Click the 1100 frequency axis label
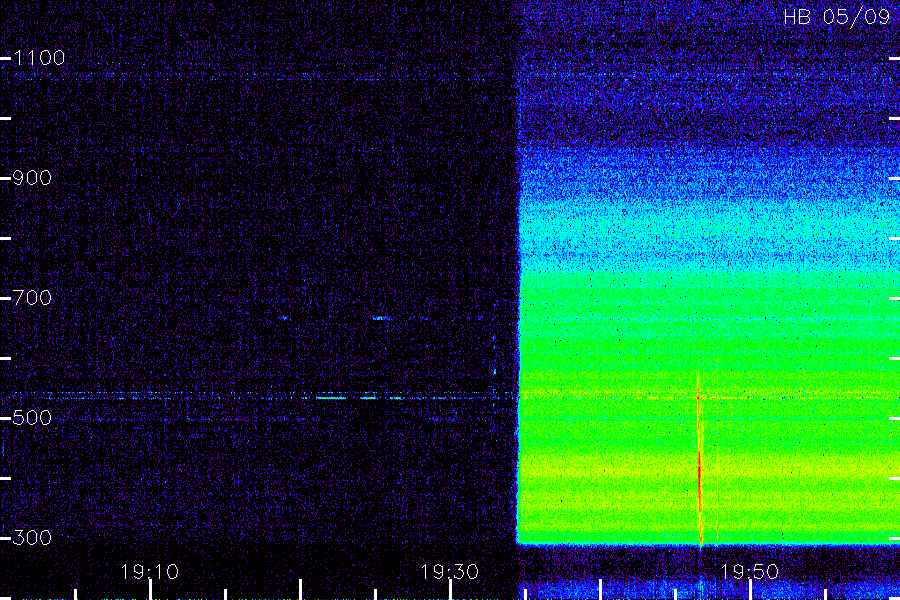Screen dimensions: 900x600 point(39,58)
